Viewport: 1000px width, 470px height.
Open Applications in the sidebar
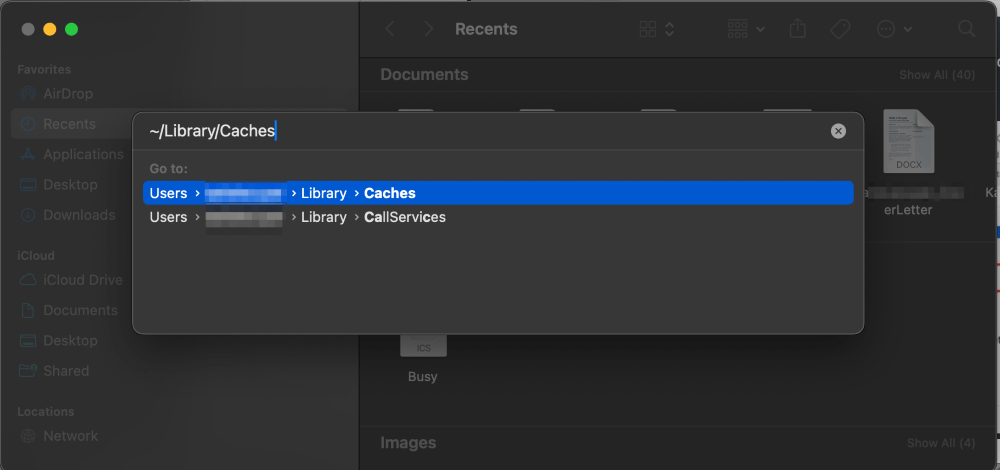click(x=83, y=154)
